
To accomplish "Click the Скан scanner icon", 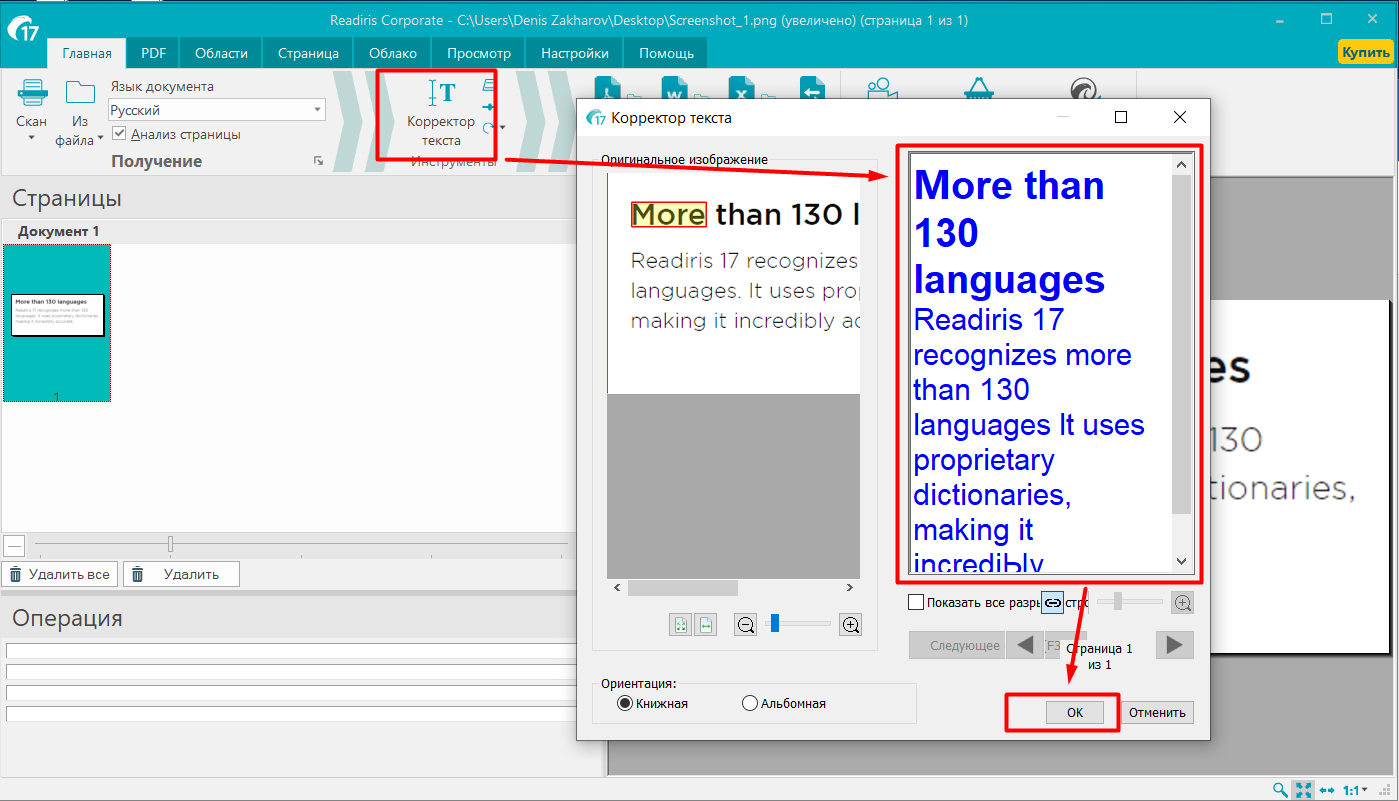I will tap(31, 94).
